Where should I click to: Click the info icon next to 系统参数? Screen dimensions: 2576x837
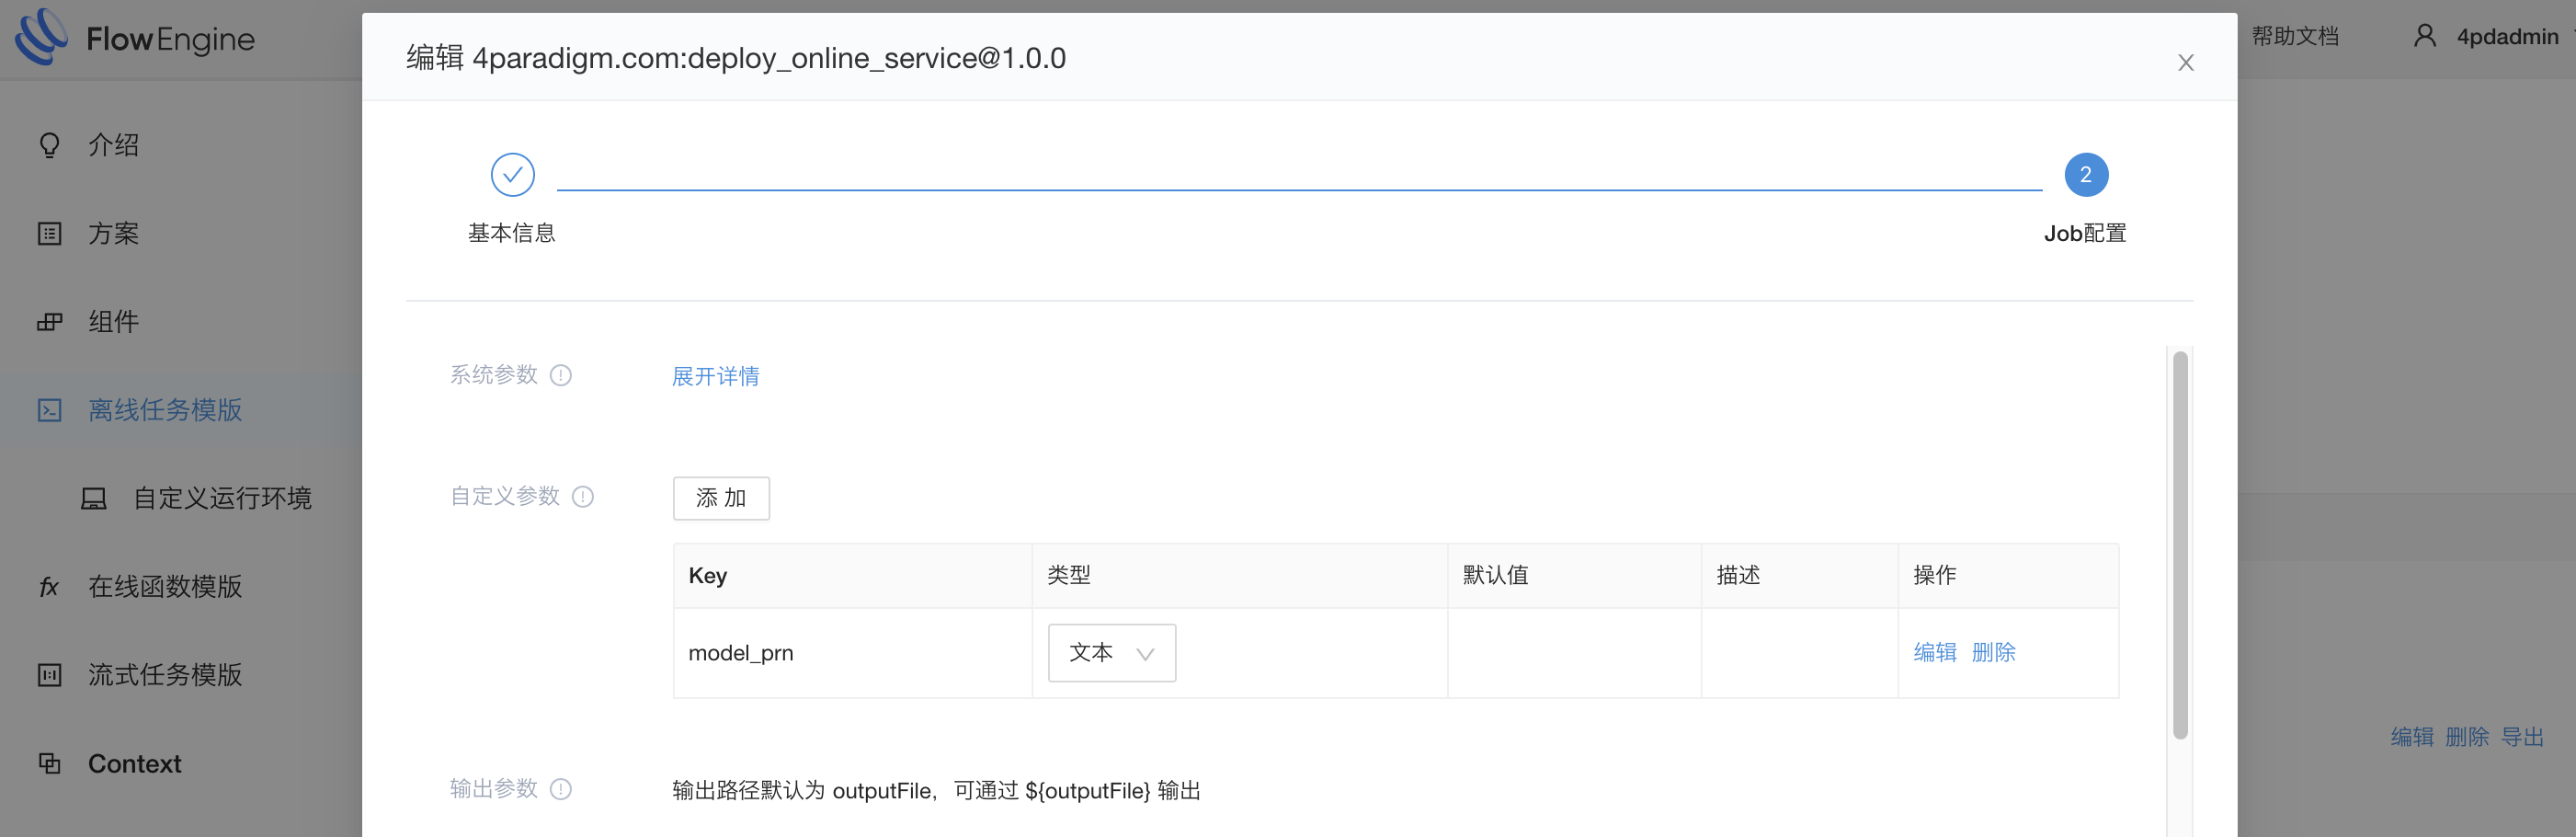[561, 375]
